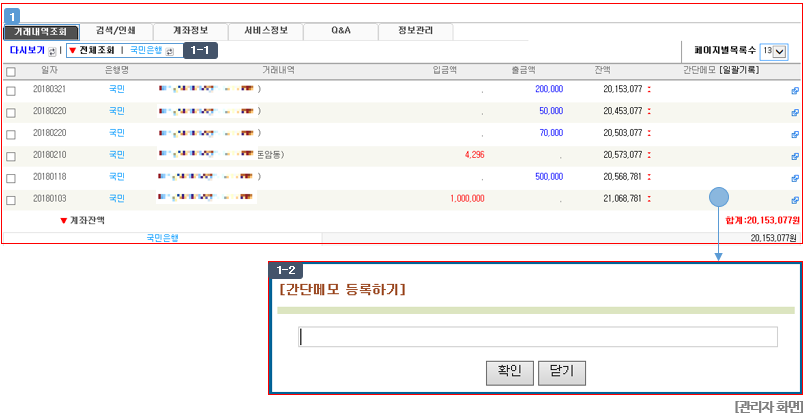Click refresh icon next to 국민은행 filter
The width and height of the screenshot is (806, 417).
(x=170, y=51)
